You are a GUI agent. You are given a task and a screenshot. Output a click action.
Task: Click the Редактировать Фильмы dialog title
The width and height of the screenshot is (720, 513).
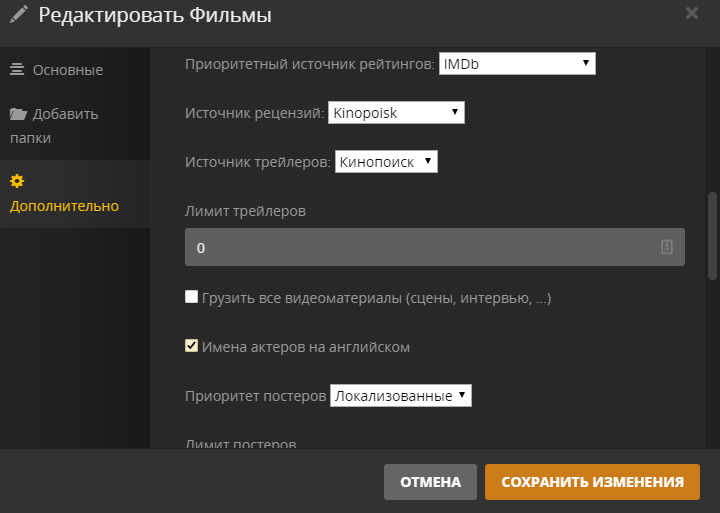pyautogui.click(x=154, y=15)
